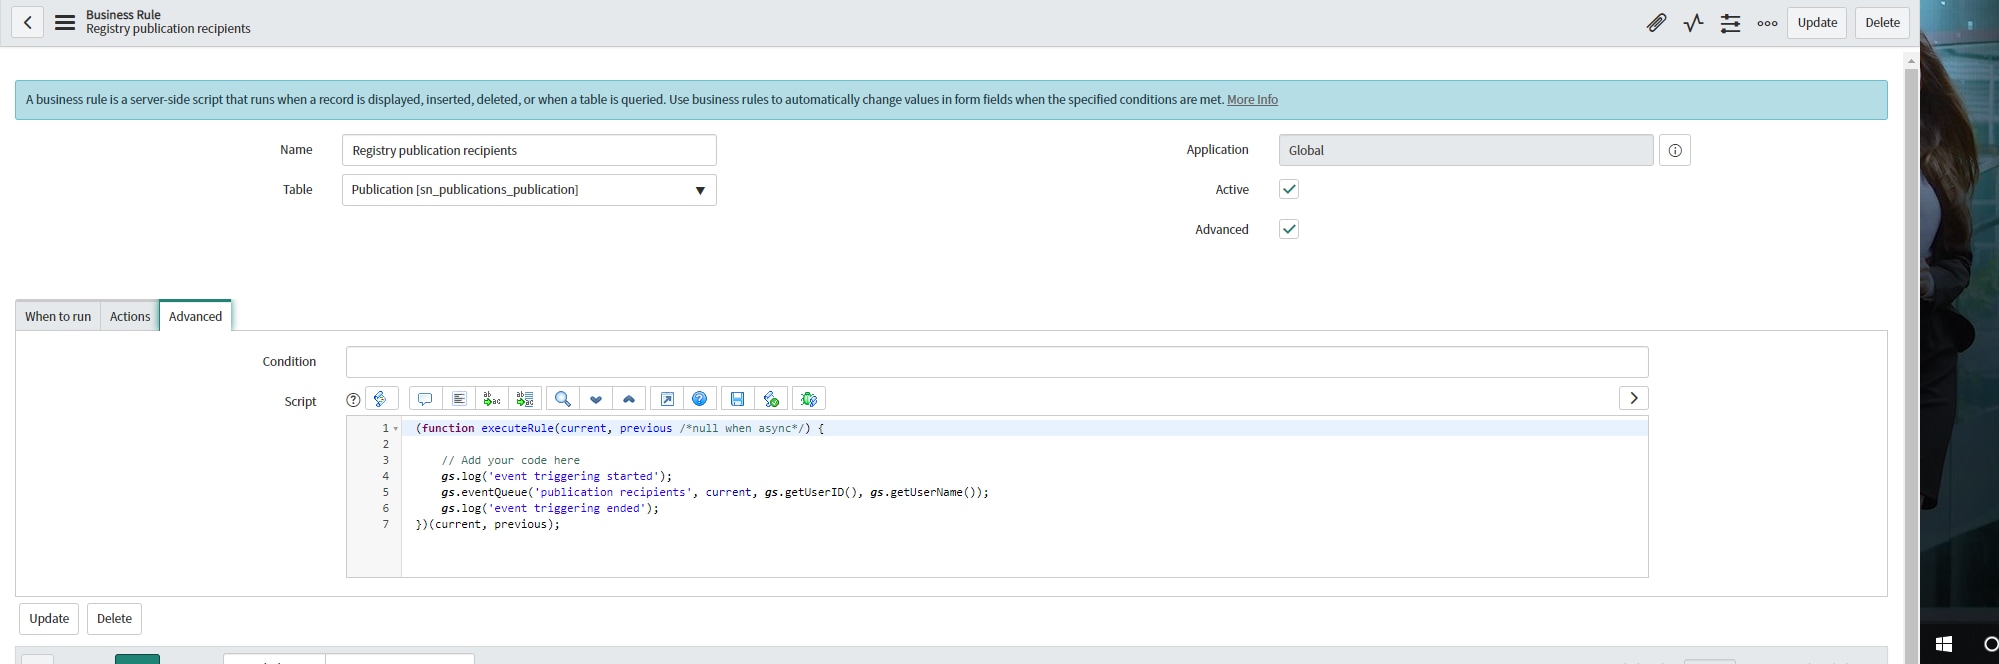Click the Global application field
This screenshot has width=1999, height=664.
pyautogui.click(x=1466, y=150)
